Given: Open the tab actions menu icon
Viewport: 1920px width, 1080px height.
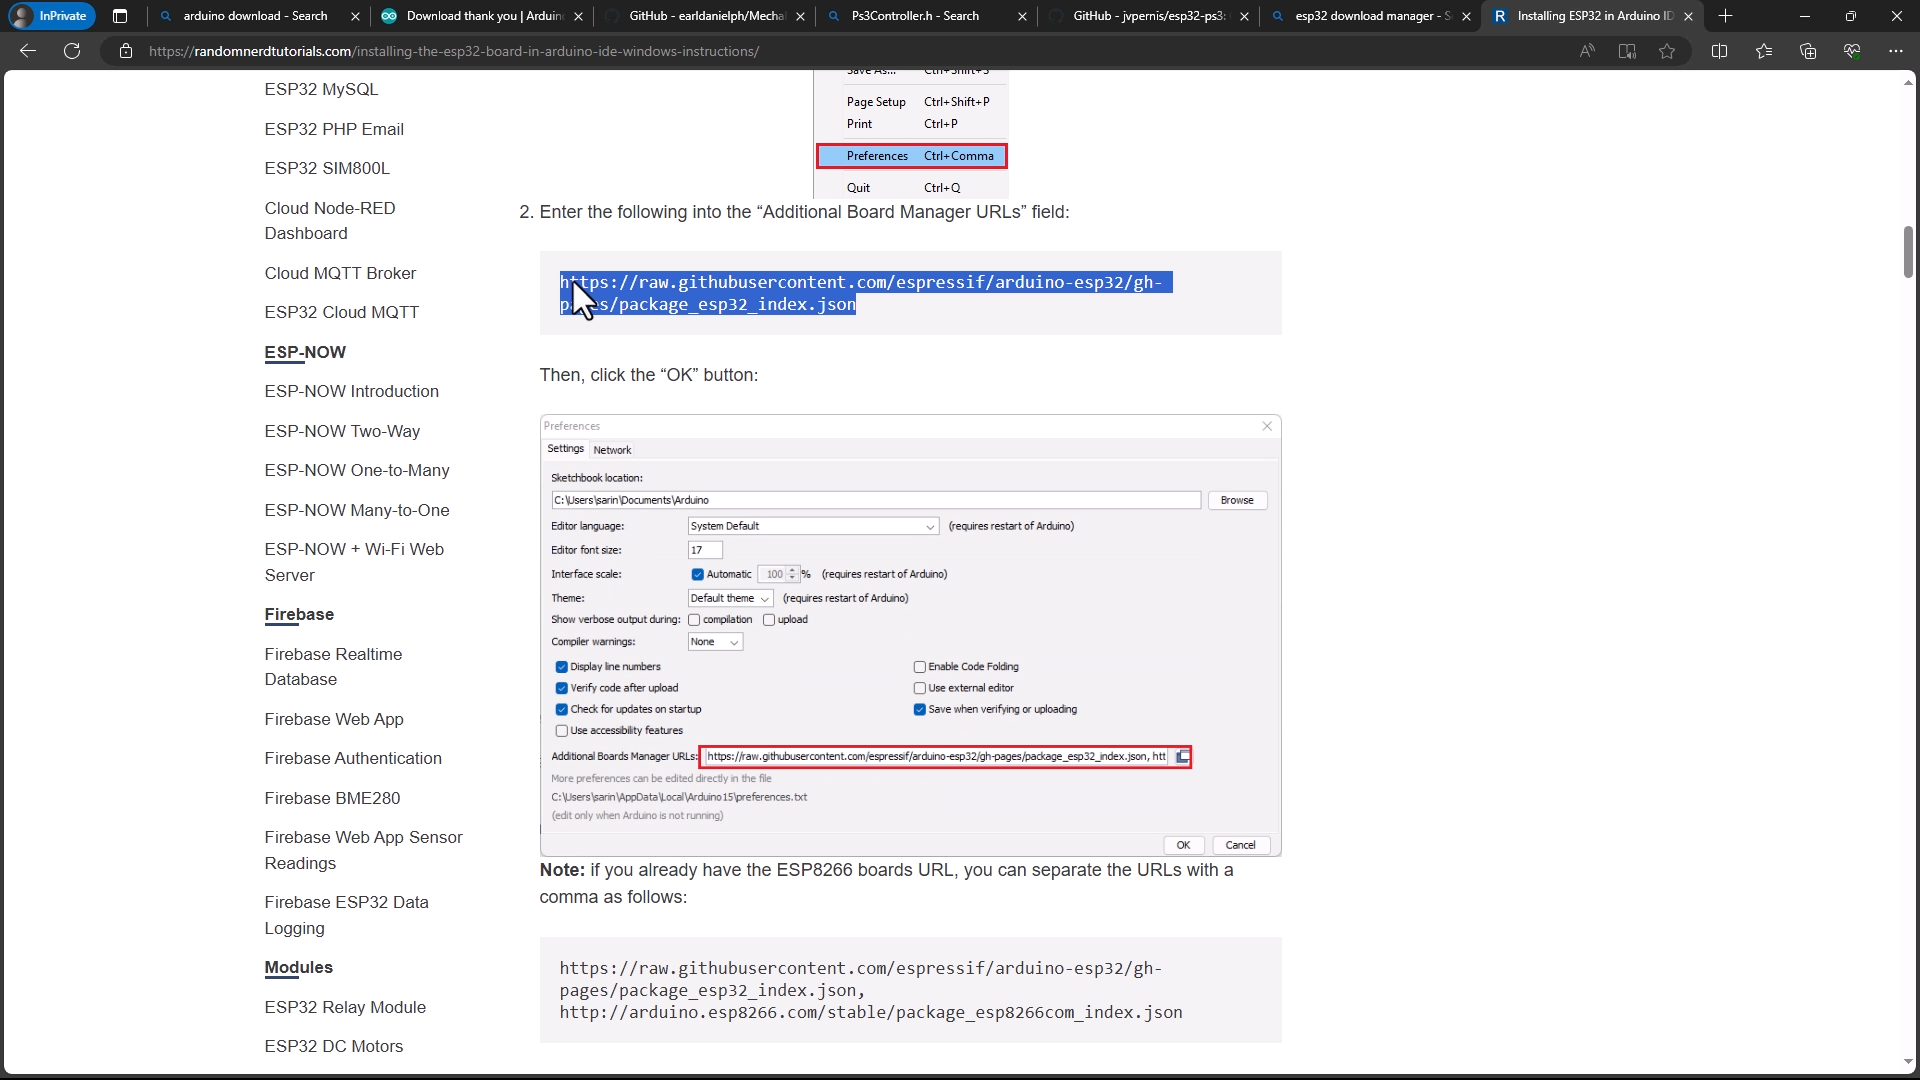Looking at the screenshot, I should click(x=120, y=16).
